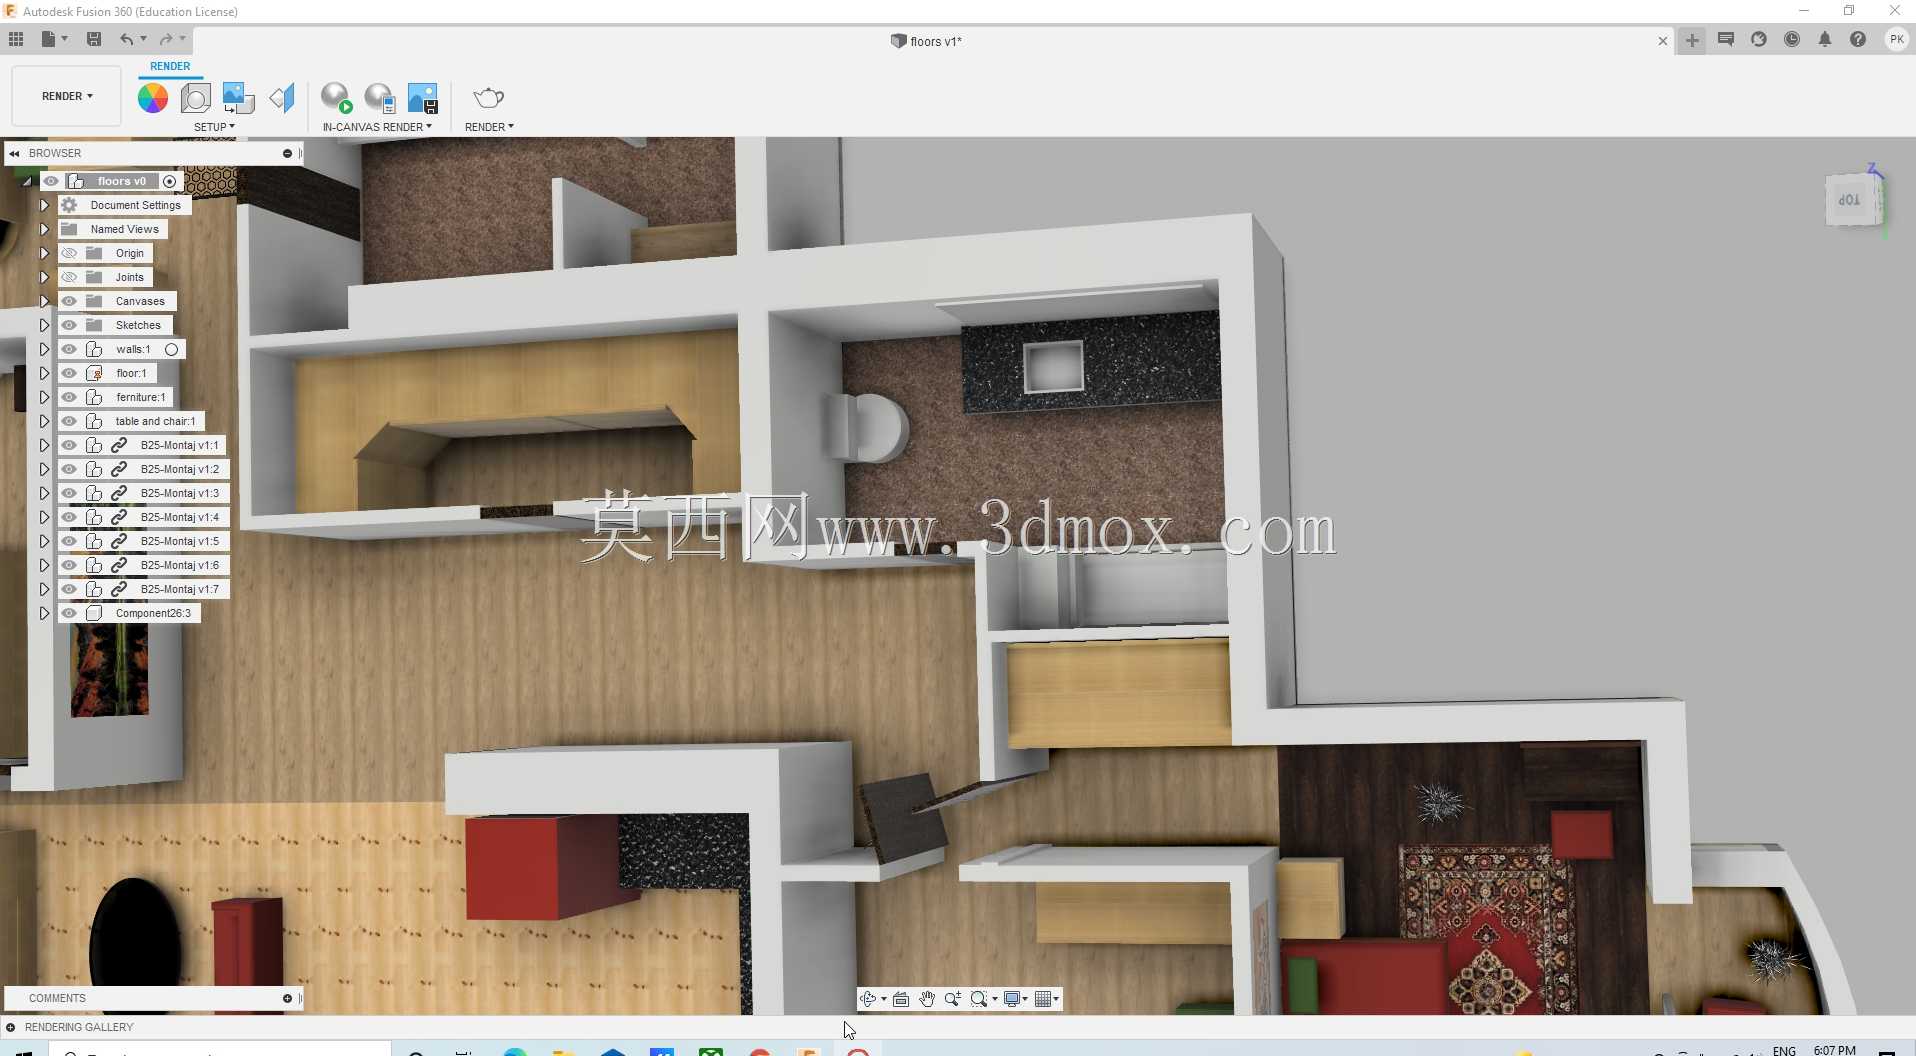Click the TOP face of view cube
Image resolution: width=1916 pixels, height=1056 pixels.
point(1851,200)
